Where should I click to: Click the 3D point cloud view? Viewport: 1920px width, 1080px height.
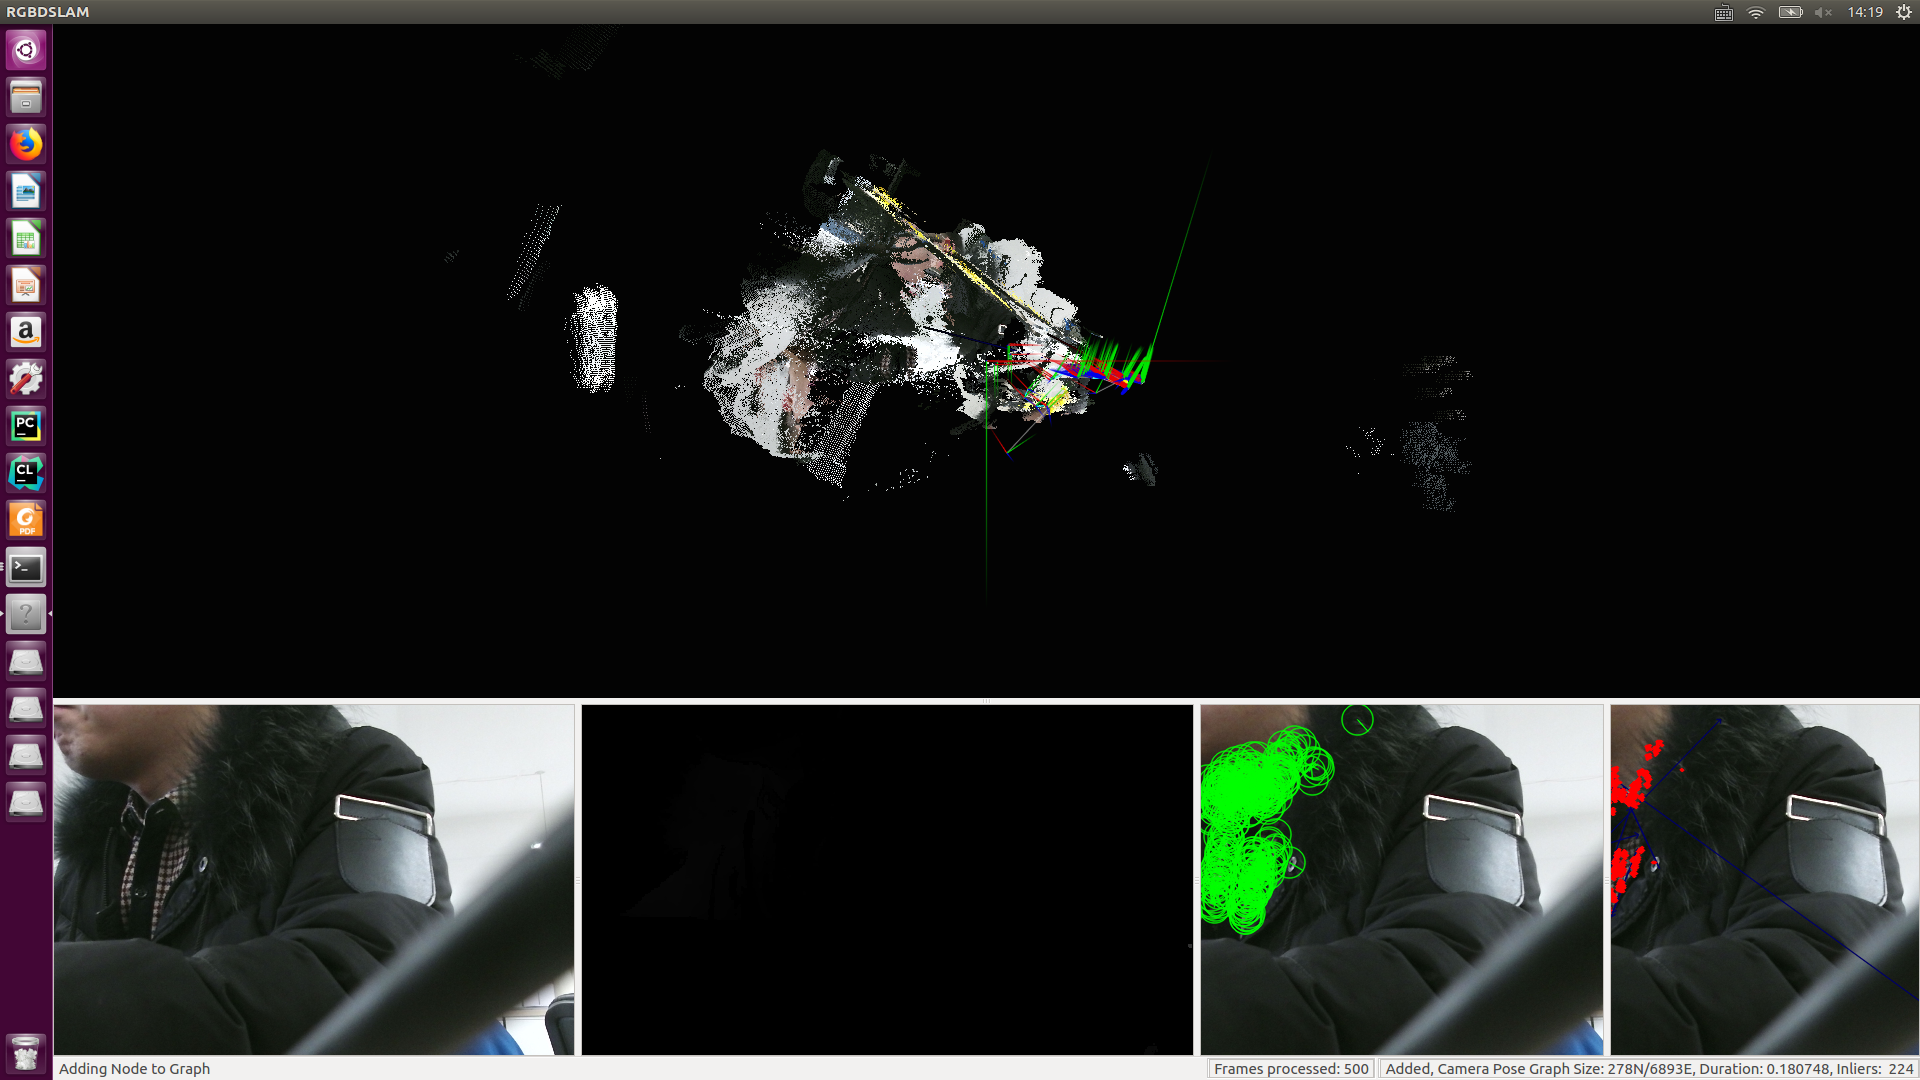(986, 360)
